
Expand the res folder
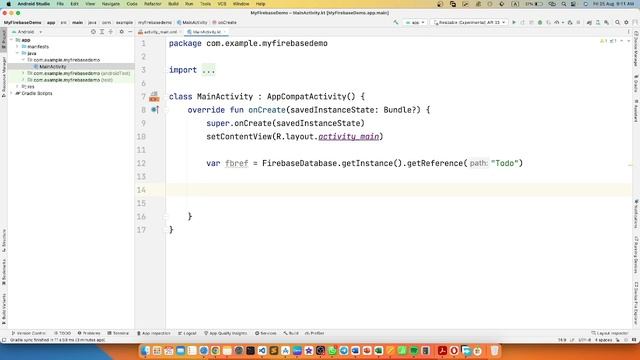(x=18, y=87)
